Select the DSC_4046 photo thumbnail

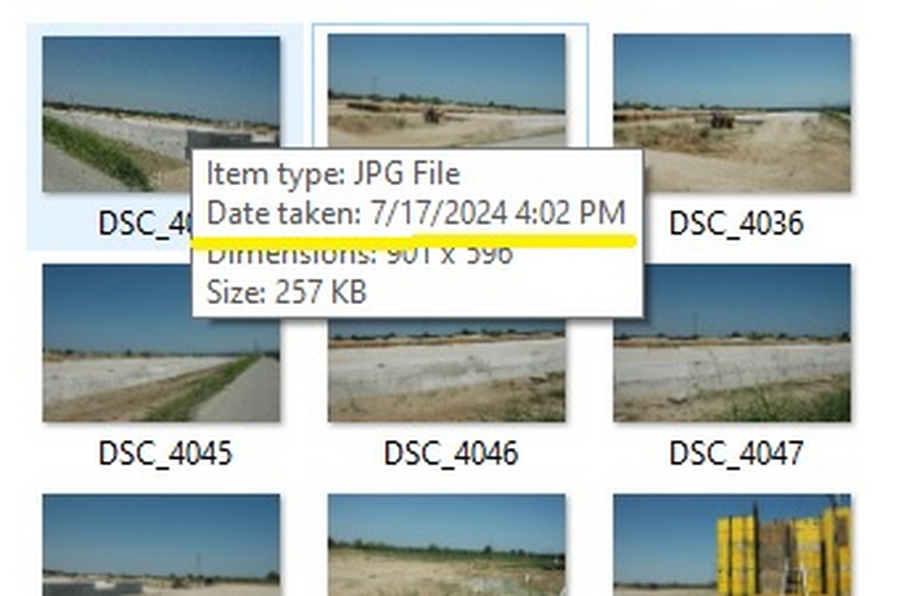point(446,371)
